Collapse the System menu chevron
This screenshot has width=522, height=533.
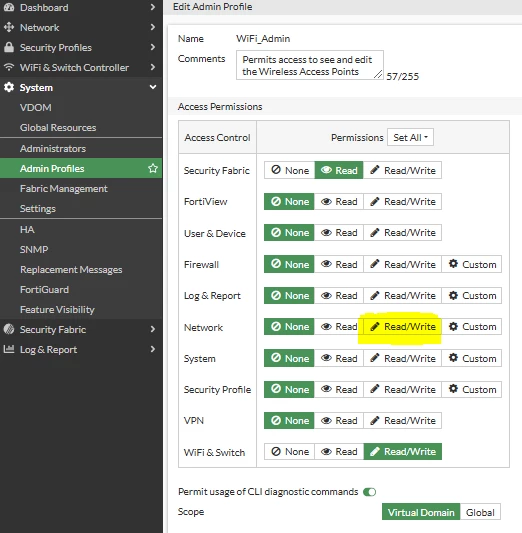tap(153, 87)
